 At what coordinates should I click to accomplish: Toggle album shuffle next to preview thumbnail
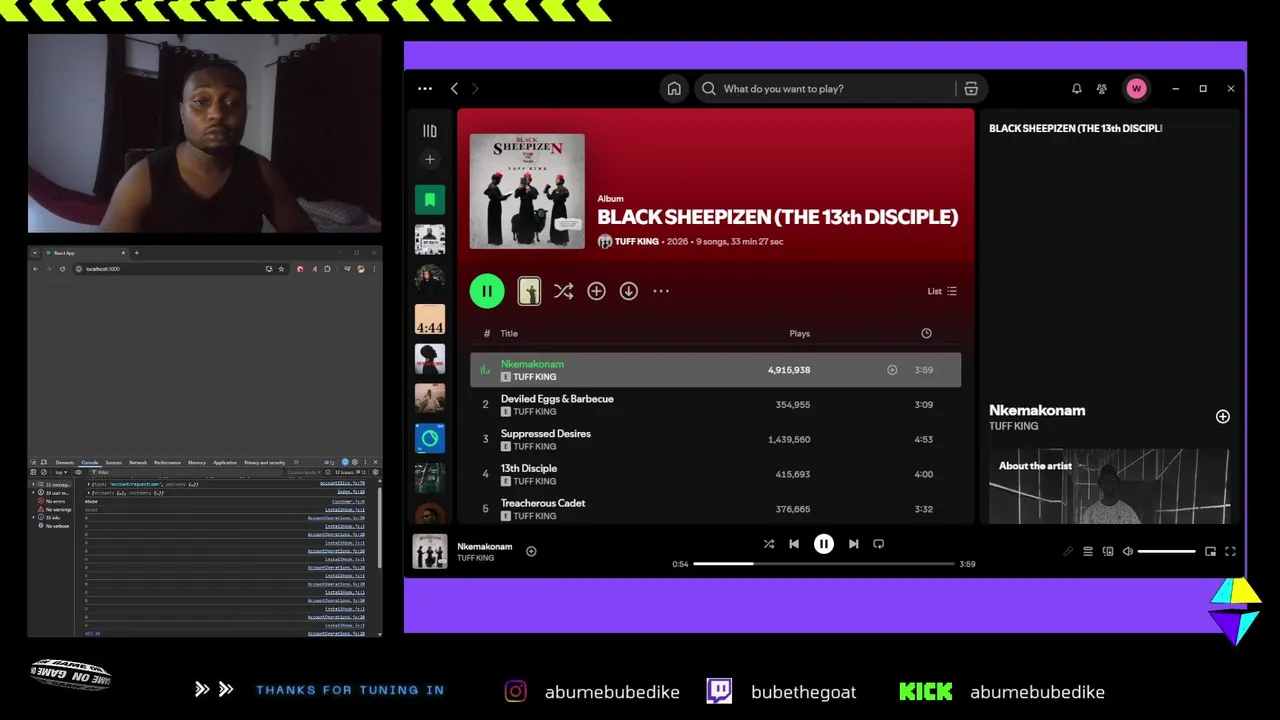[x=563, y=291]
